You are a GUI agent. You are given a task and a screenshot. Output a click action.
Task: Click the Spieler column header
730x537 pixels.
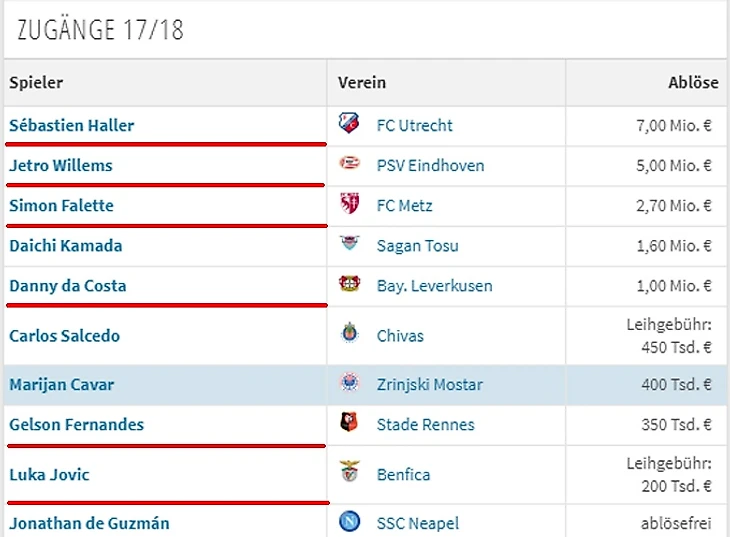point(36,83)
